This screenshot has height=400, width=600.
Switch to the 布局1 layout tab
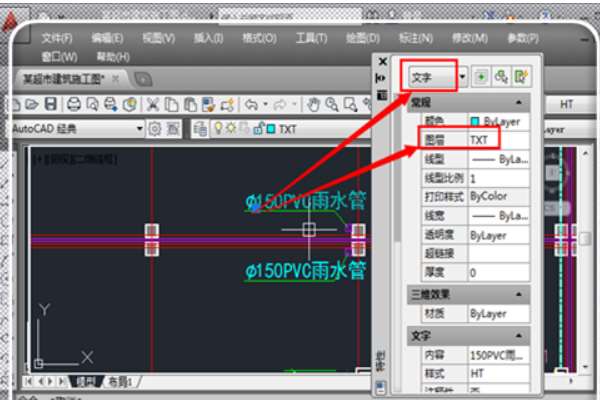[121, 382]
